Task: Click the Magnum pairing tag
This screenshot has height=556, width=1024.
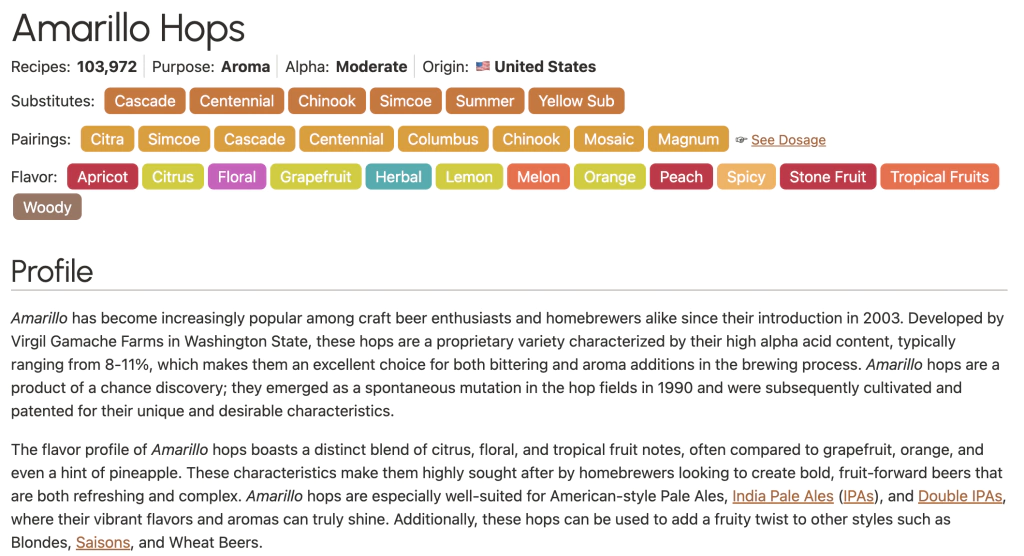Action: coord(688,139)
